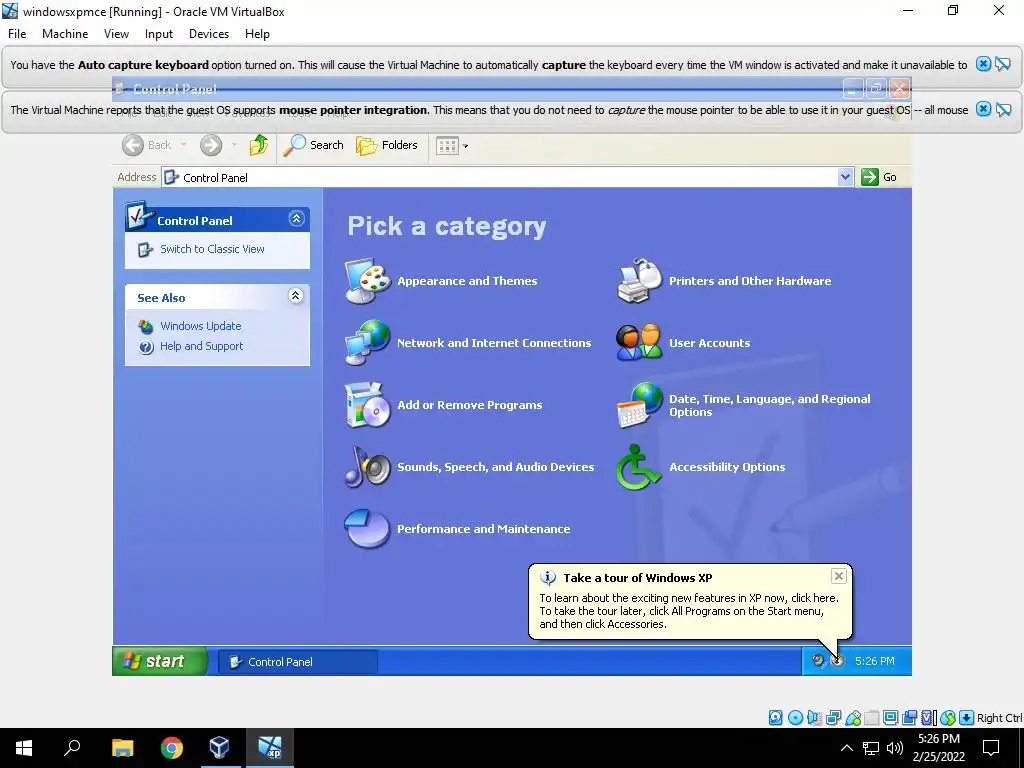The width and height of the screenshot is (1024, 768).
Task: Click the Back toolbar button
Action: point(147,145)
